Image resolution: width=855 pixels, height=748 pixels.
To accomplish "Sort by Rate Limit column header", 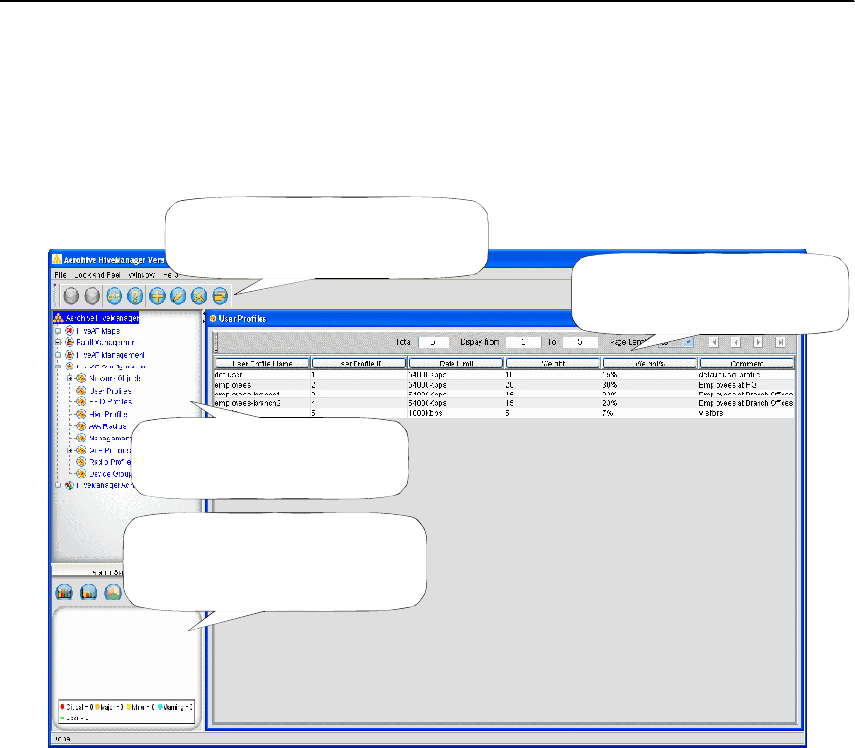I will pyautogui.click(x=456, y=363).
